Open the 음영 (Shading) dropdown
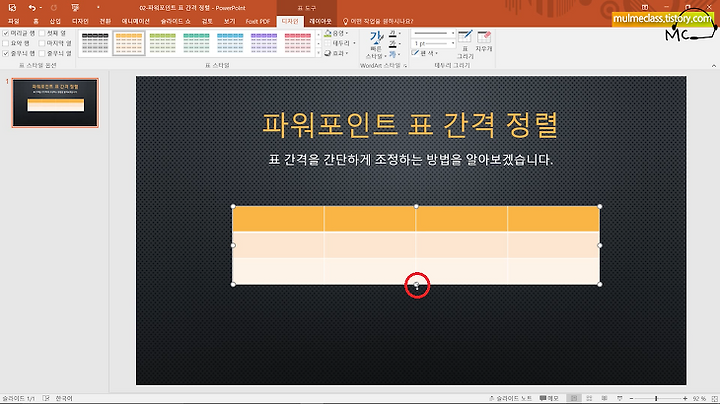 click(x=336, y=33)
